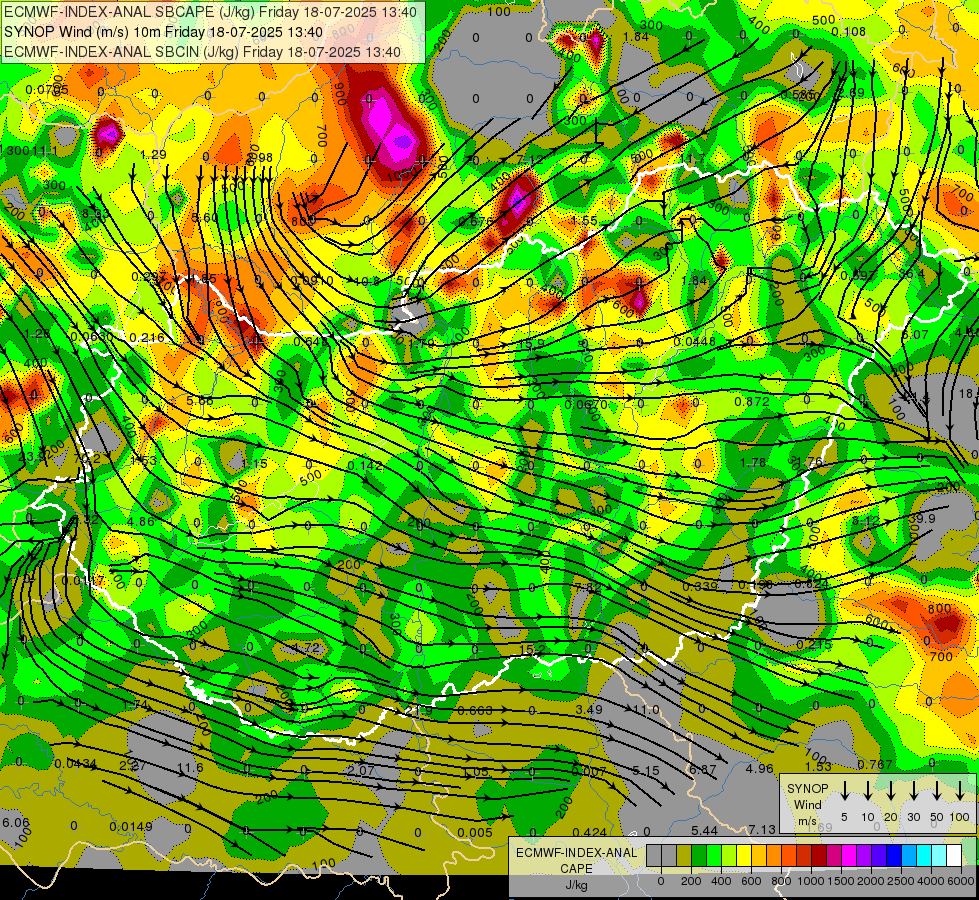This screenshot has width=979, height=900.
Task: Click the 2.27 value on the map
Action: [x=132, y=766]
